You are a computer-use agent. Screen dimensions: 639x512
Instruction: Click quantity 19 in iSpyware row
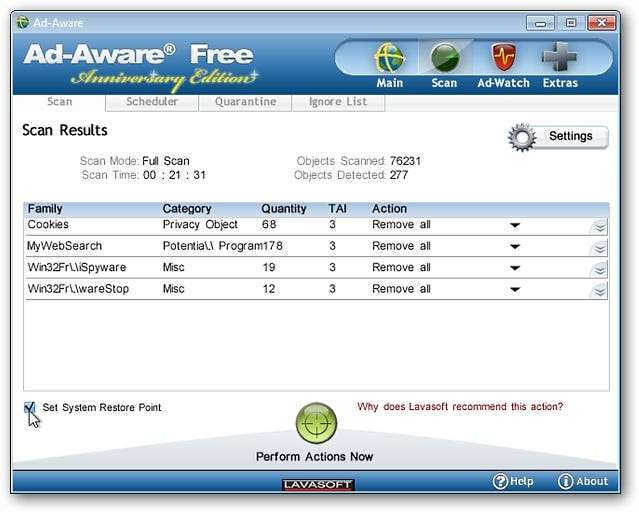click(x=269, y=267)
